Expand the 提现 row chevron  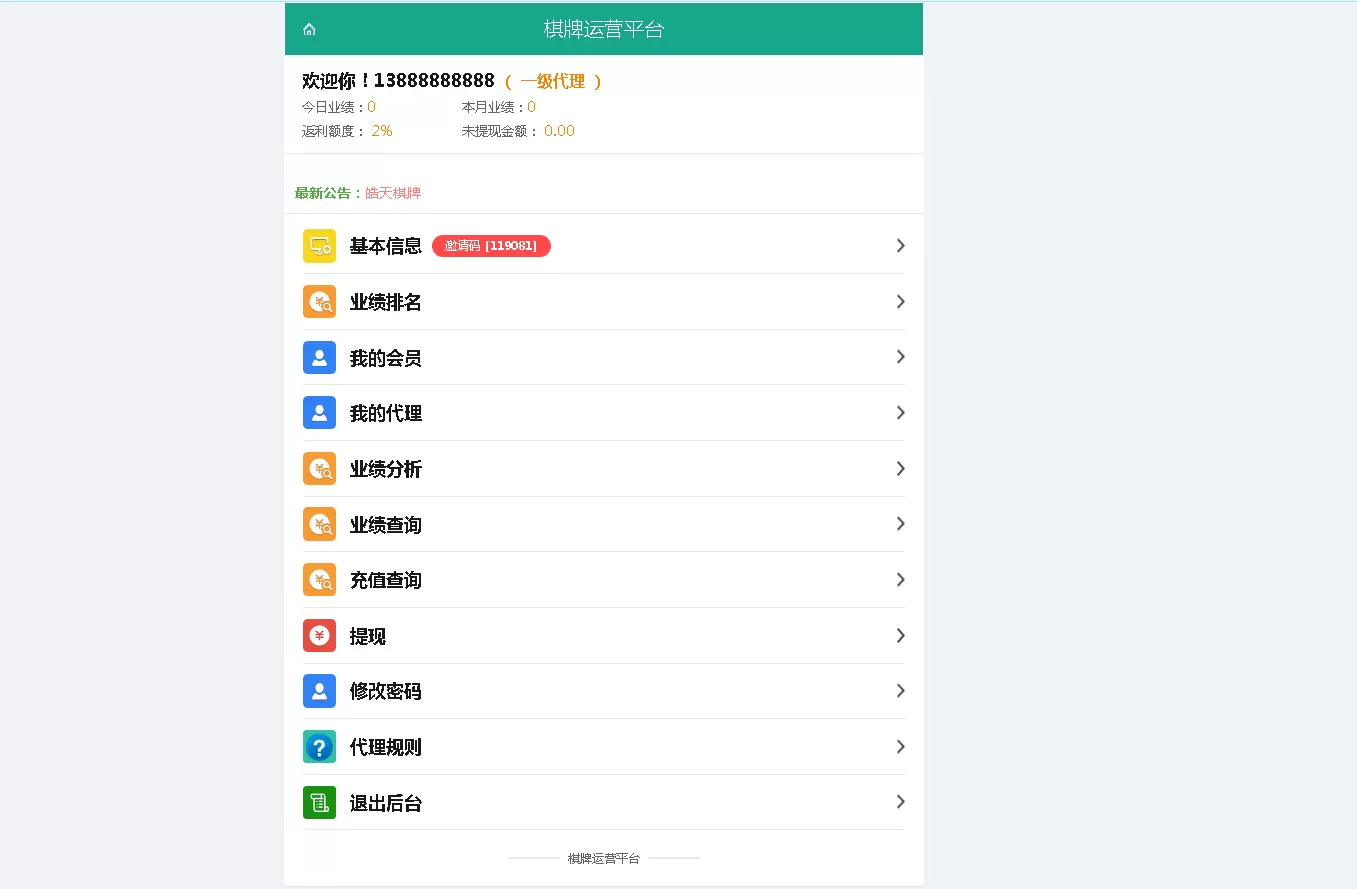click(x=899, y=635)
